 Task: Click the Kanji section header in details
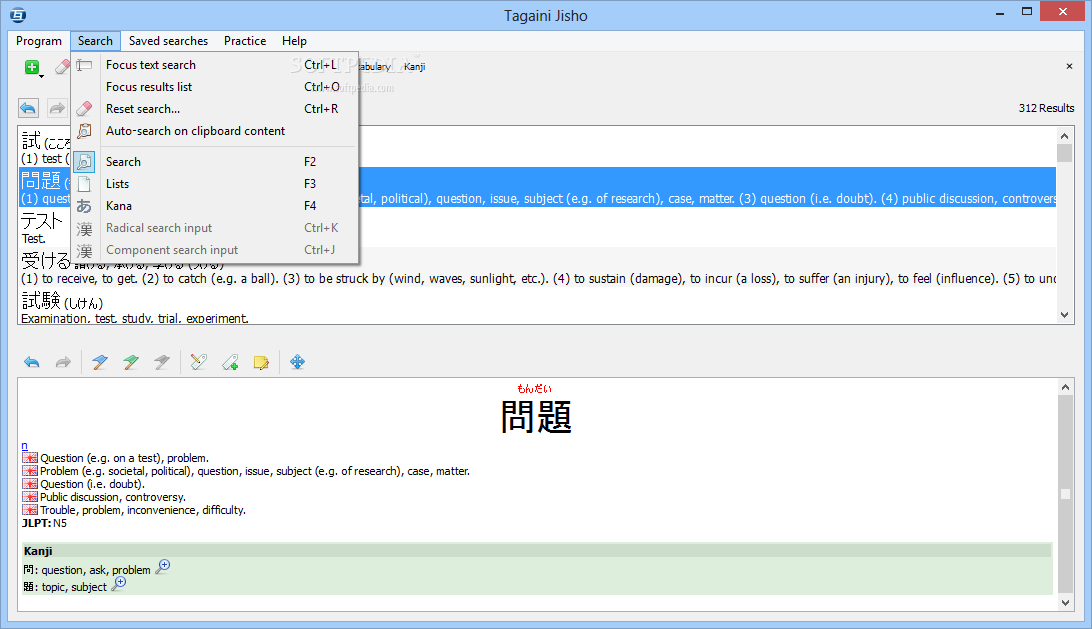coord(537,551)
